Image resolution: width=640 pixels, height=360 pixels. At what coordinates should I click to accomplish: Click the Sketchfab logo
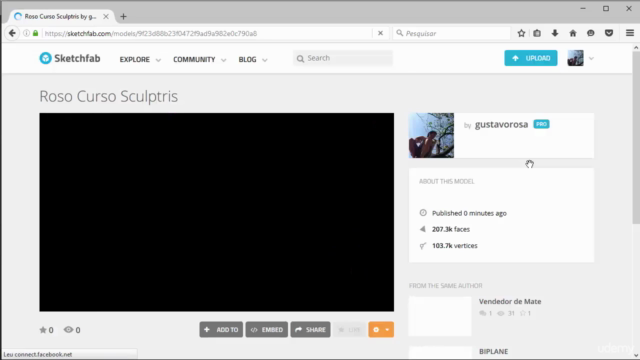click(70, 58)
